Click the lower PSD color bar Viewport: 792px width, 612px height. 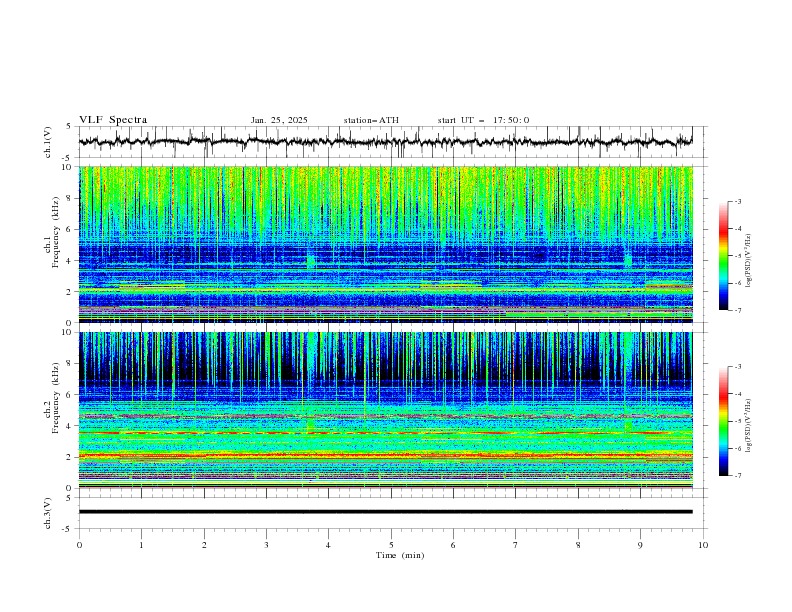(x=723, y=421)
